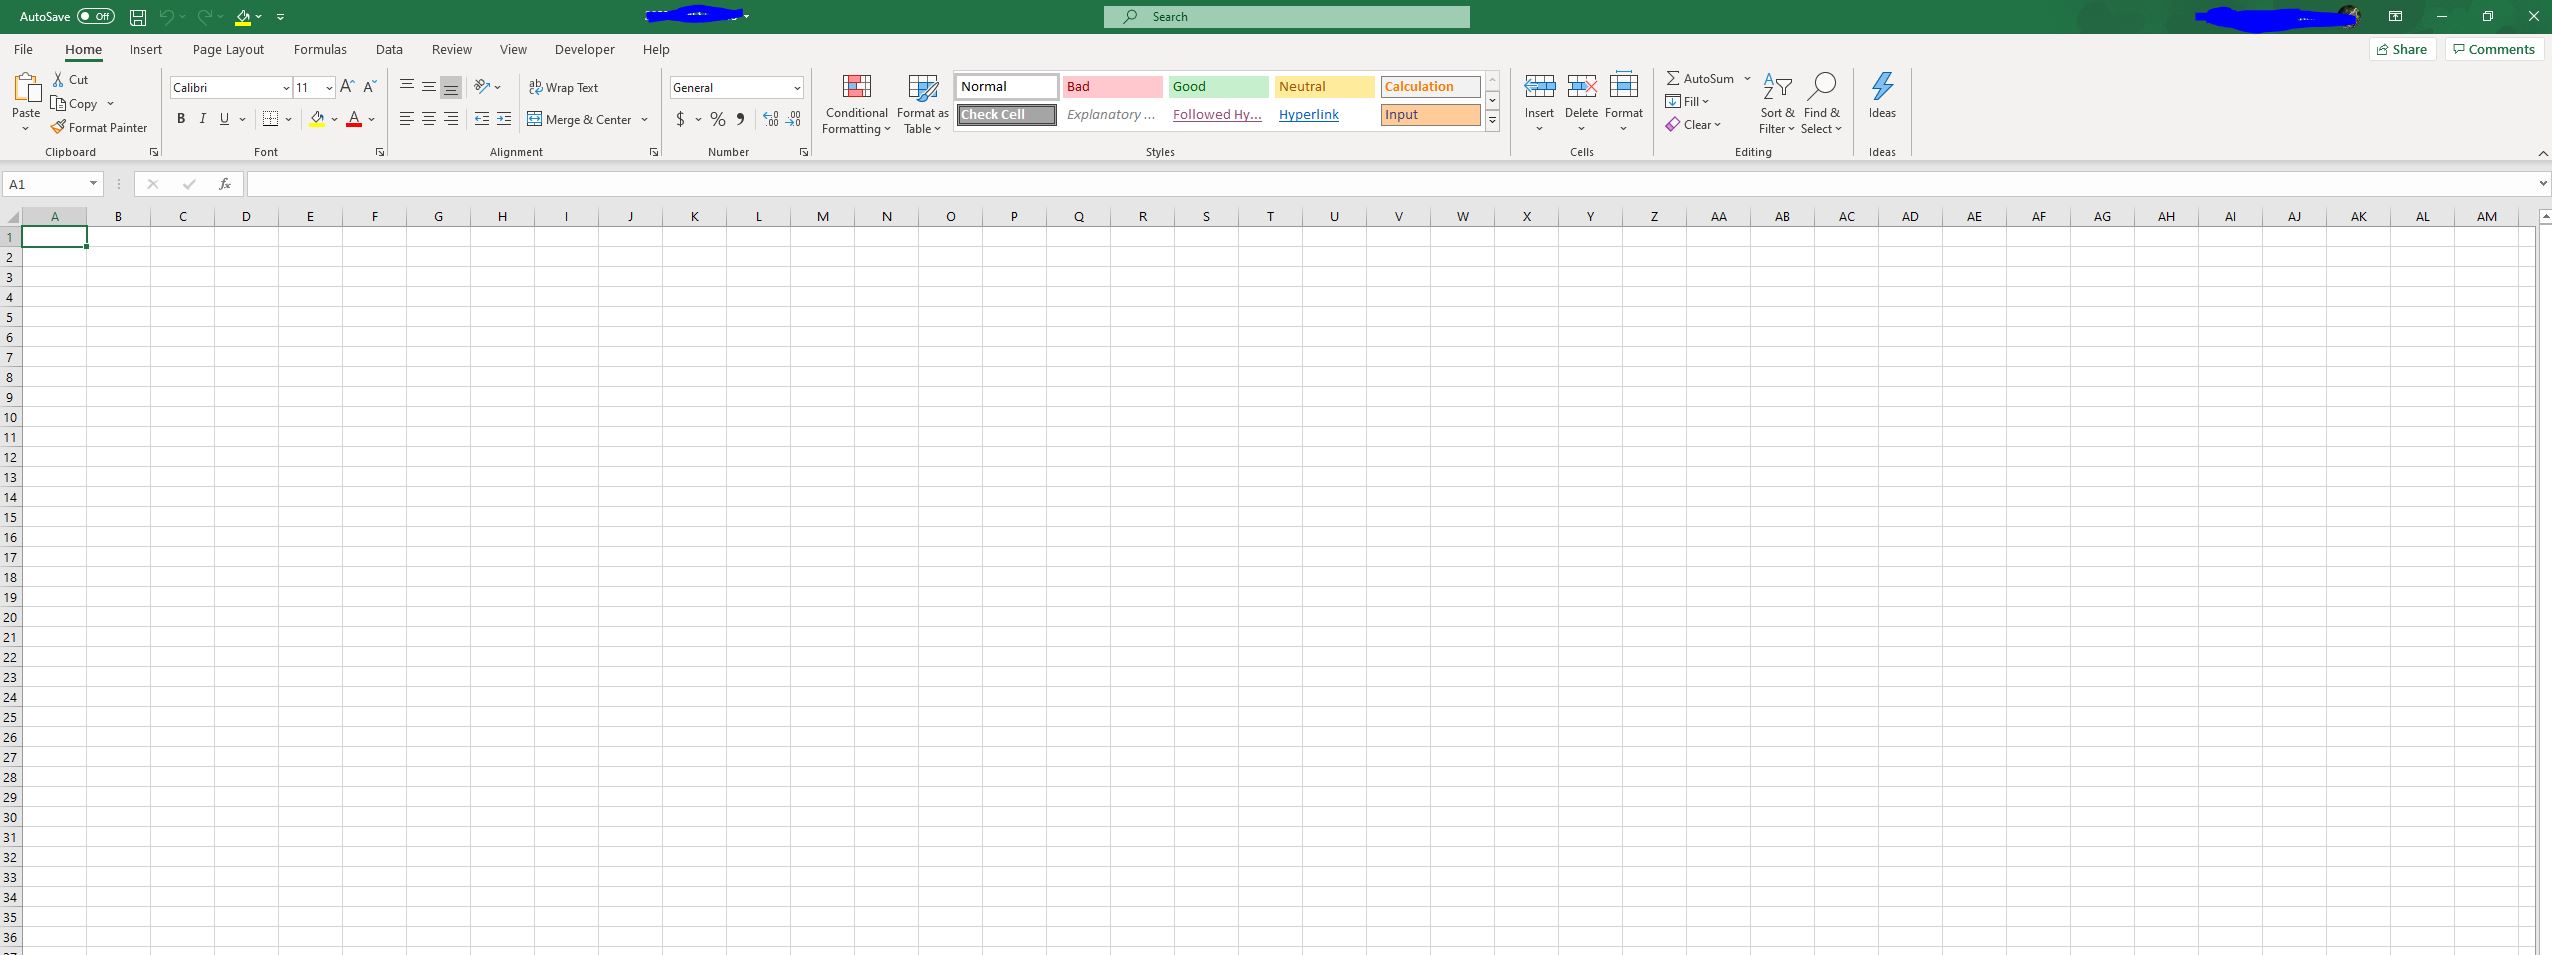
Task: Activate the Format Painter brush
Action: click(x=99, y=127)
